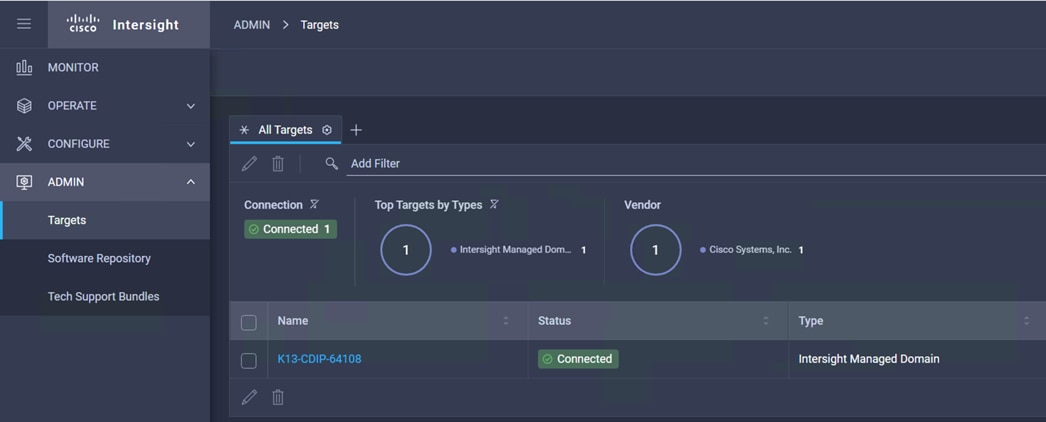Click the Status column header
This screenshot has width=1046, height=422.
tap(554, 321)
